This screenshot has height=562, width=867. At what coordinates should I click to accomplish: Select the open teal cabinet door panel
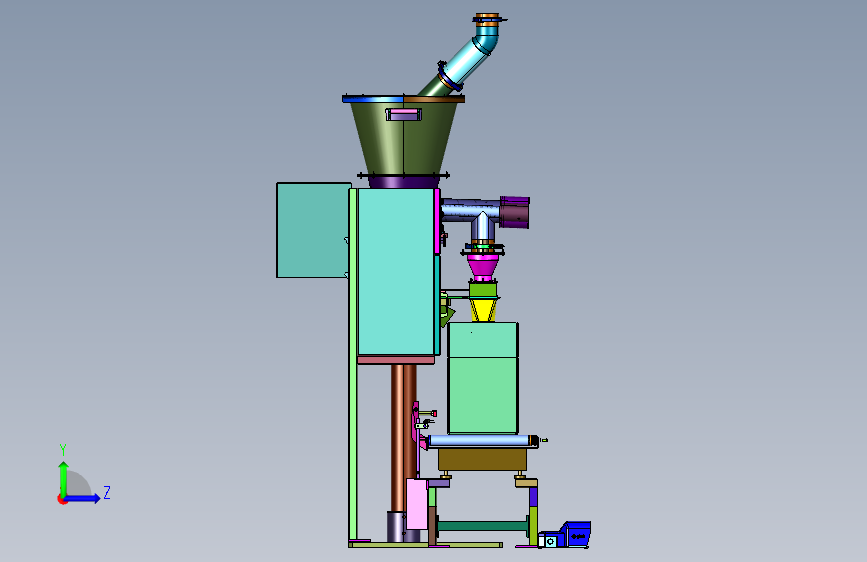point(314,230)
